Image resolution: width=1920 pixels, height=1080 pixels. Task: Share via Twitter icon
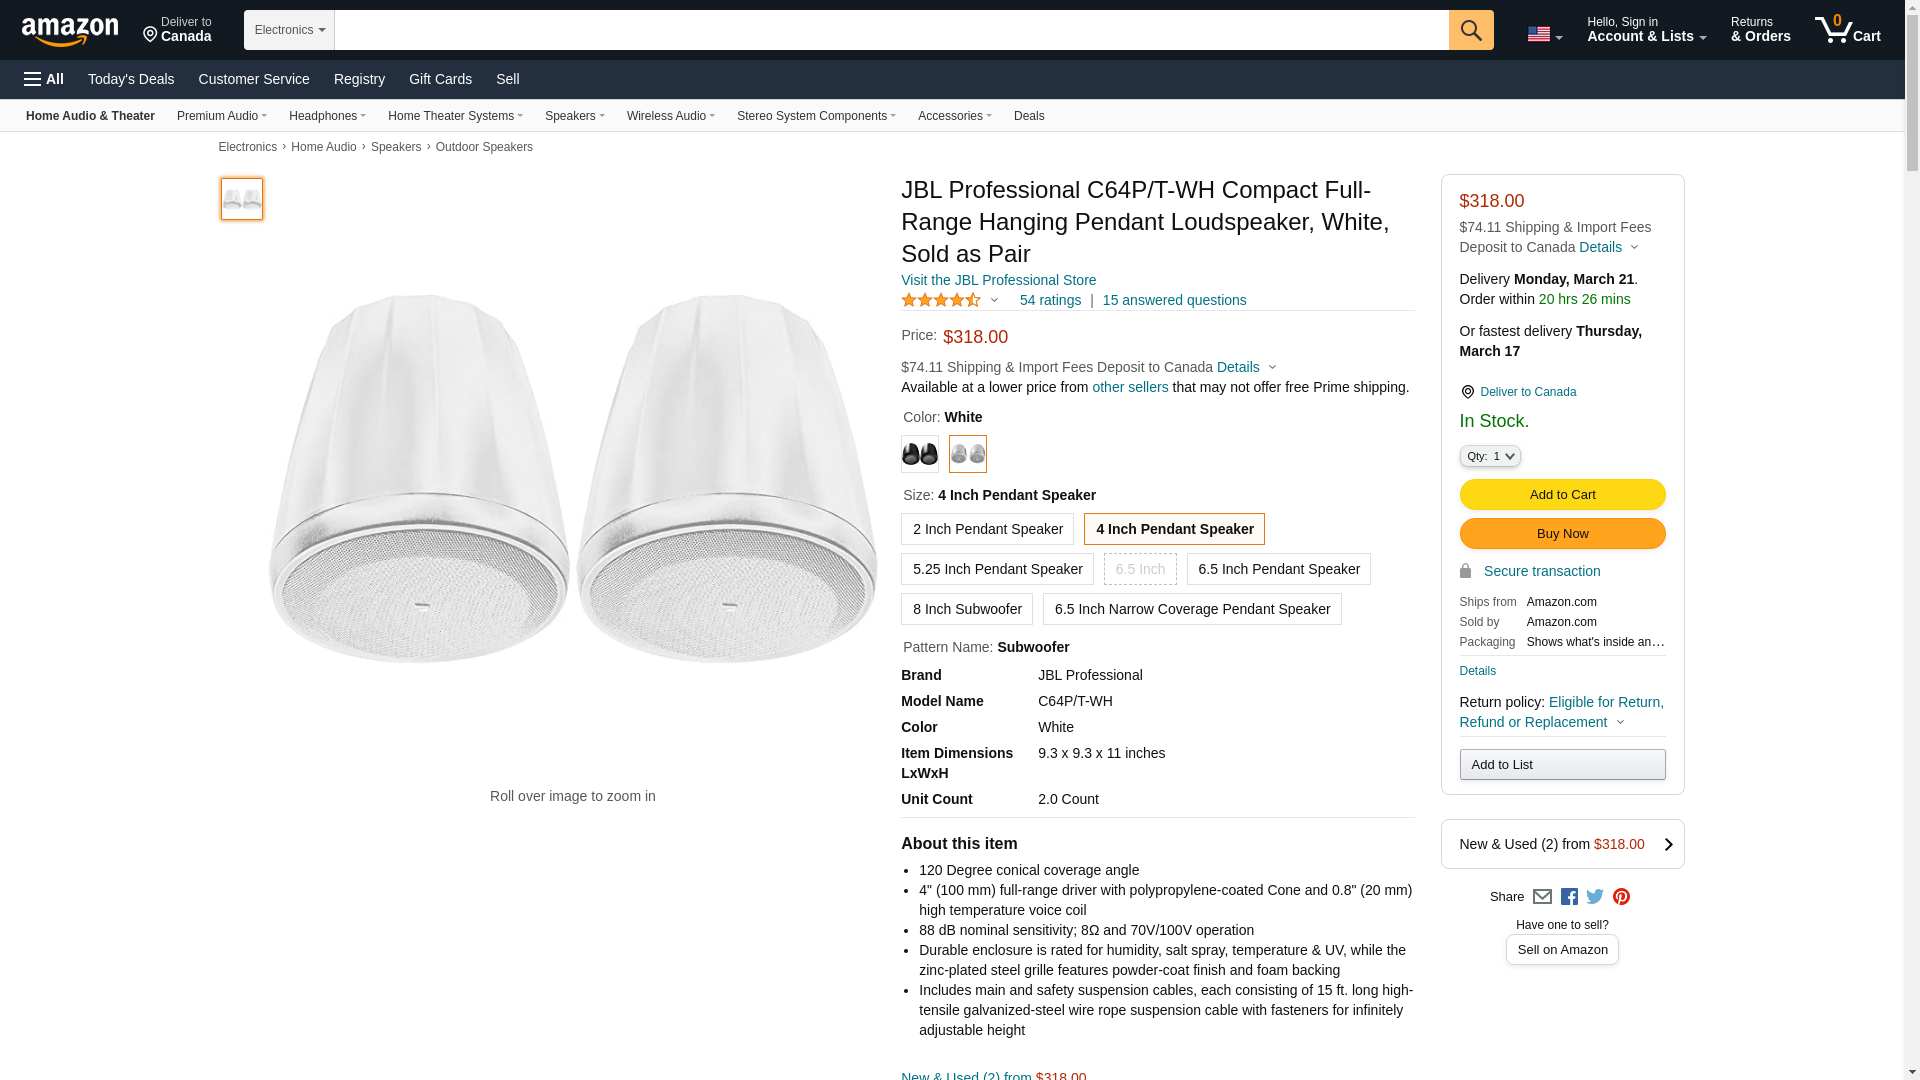1595,897
